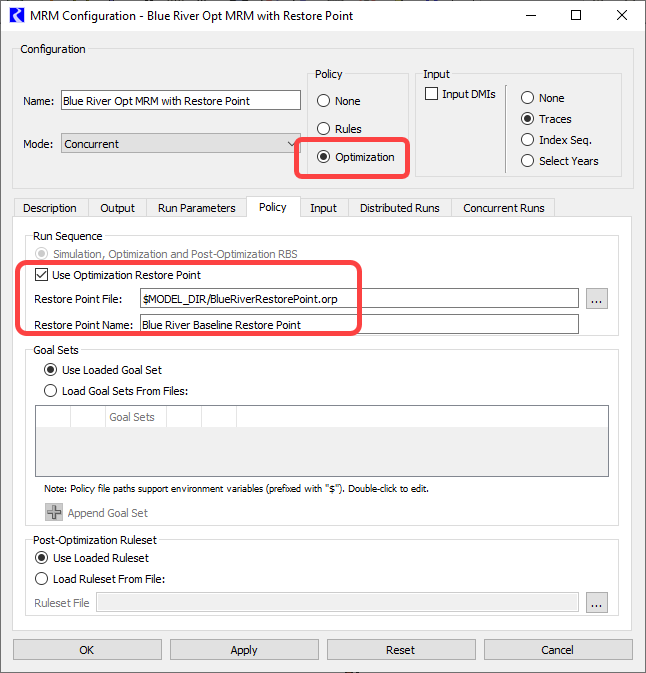Screen dimensions: 646x673
Task: Switch to the Run Parameters tab
Action: tap(196, 208)
